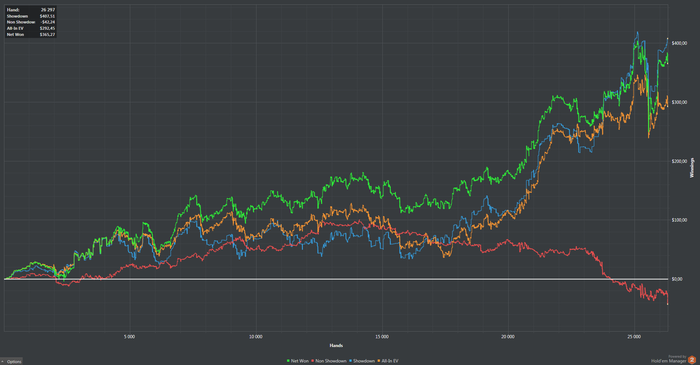Click the Hold'em Manager 2 logo icon
This screenshot has width=700, height=365.
tap(692, 360)
